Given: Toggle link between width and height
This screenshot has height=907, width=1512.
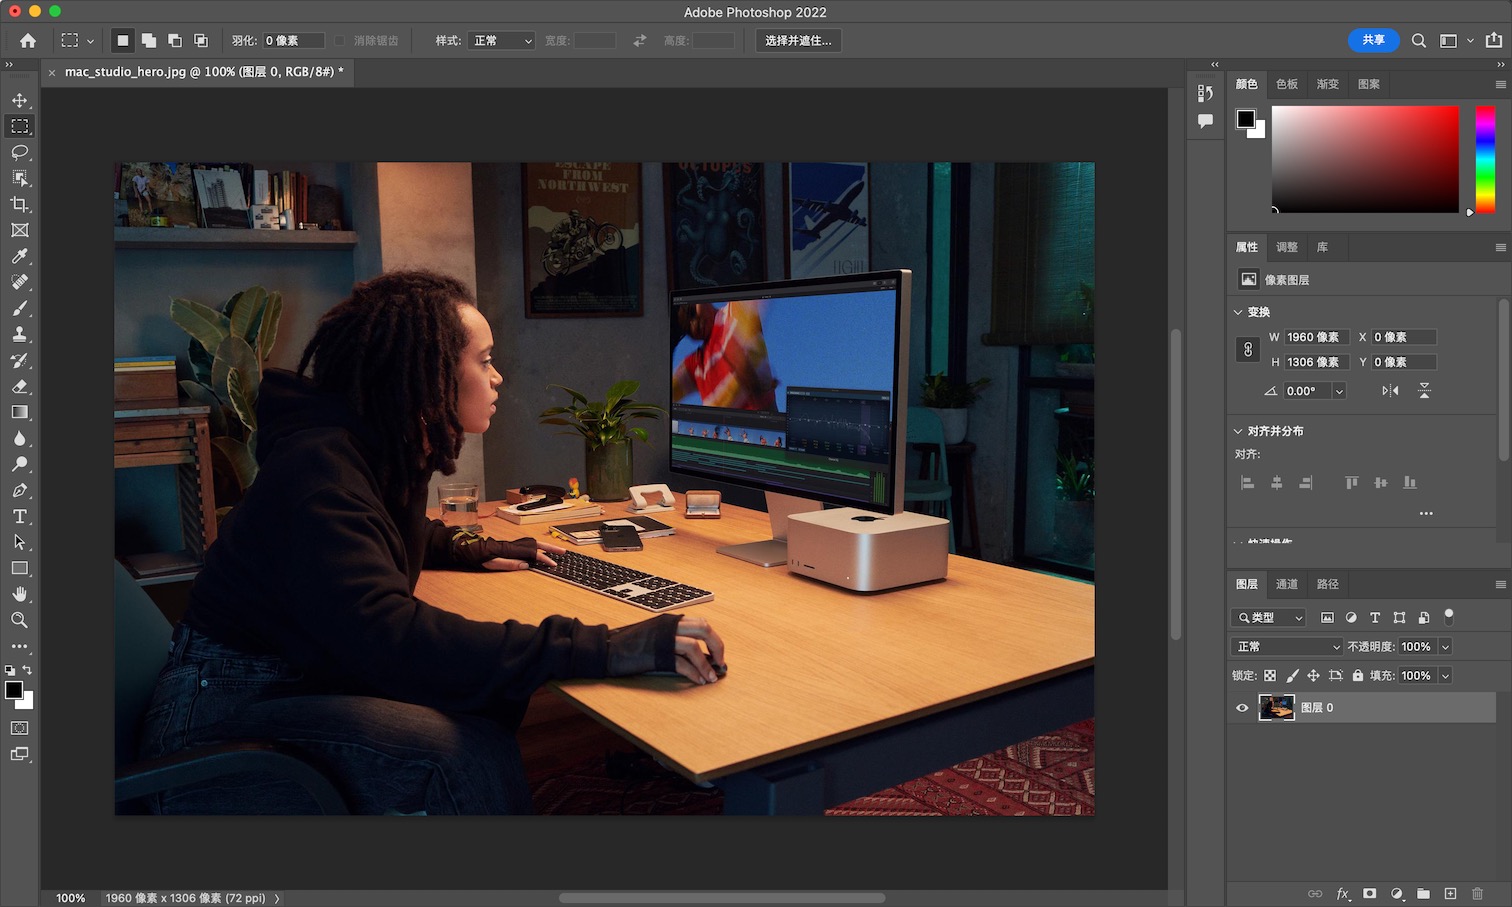Looking at the screenshot, I should click(x=1248, y=349).
